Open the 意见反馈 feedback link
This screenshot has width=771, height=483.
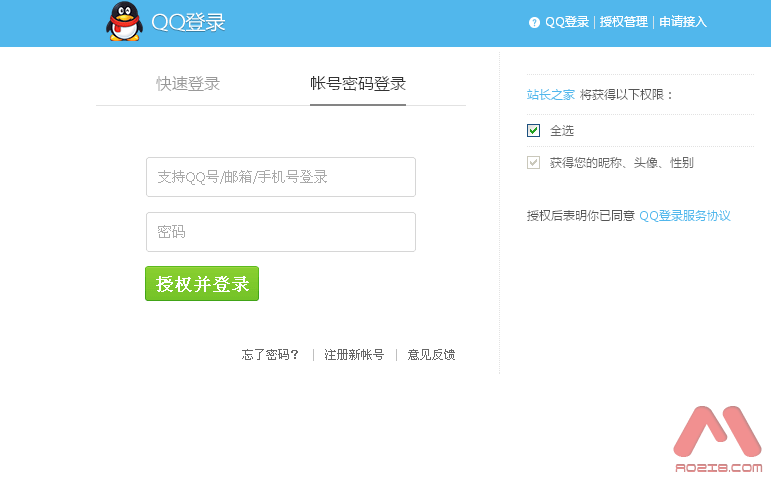pyautogui.click(x=431, y=355)
